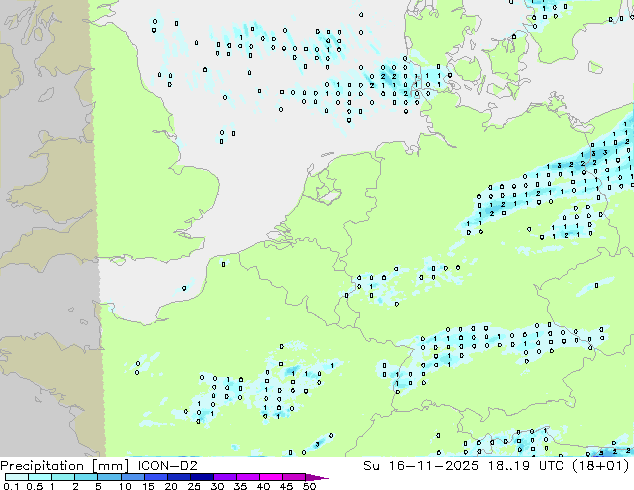
Task: Click the '10' legend scale label
Action: click(x=125, y=486)
